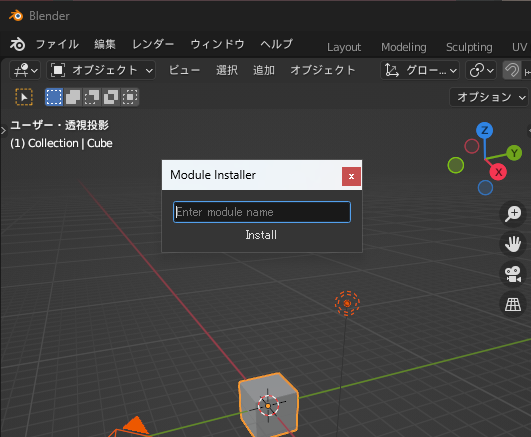This screenshot has height=437, width=531.
Task: Choose the invert selection mode
Action: point(111,97)
